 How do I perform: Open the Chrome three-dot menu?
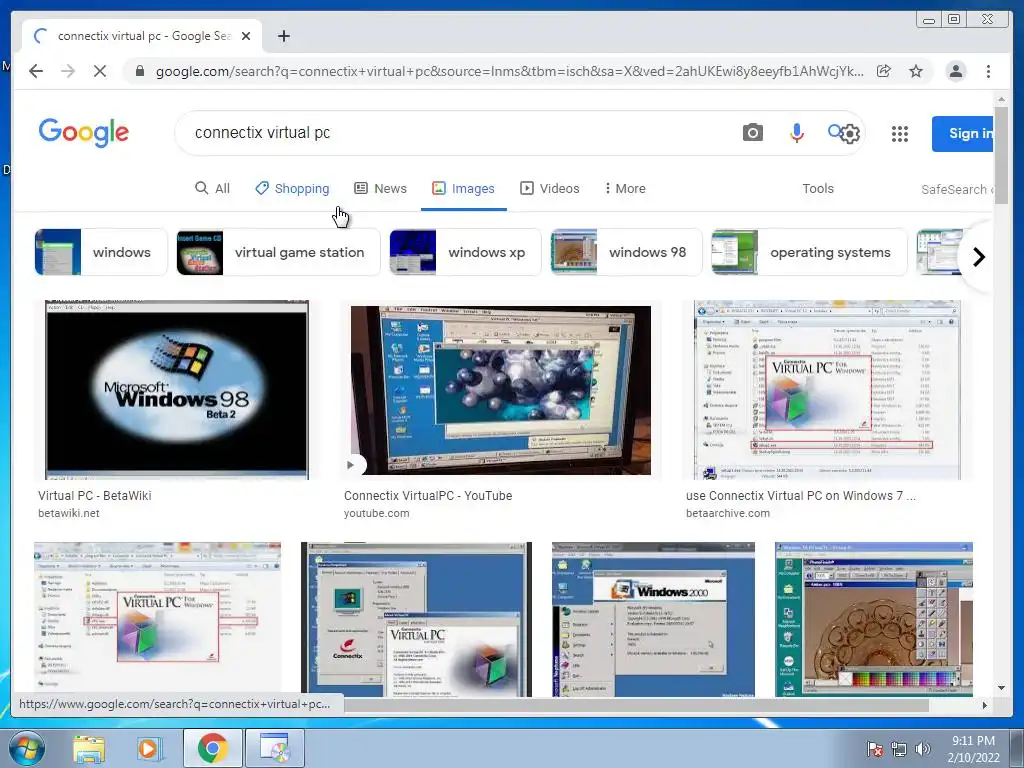[988, 71]
